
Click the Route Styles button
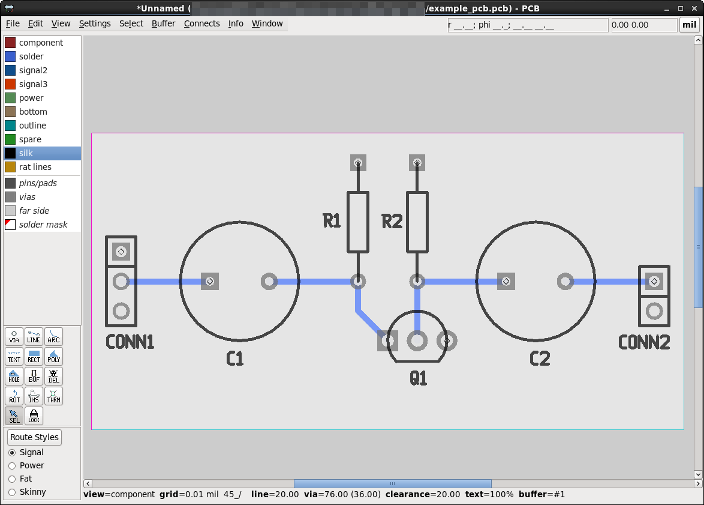point(34,437)
